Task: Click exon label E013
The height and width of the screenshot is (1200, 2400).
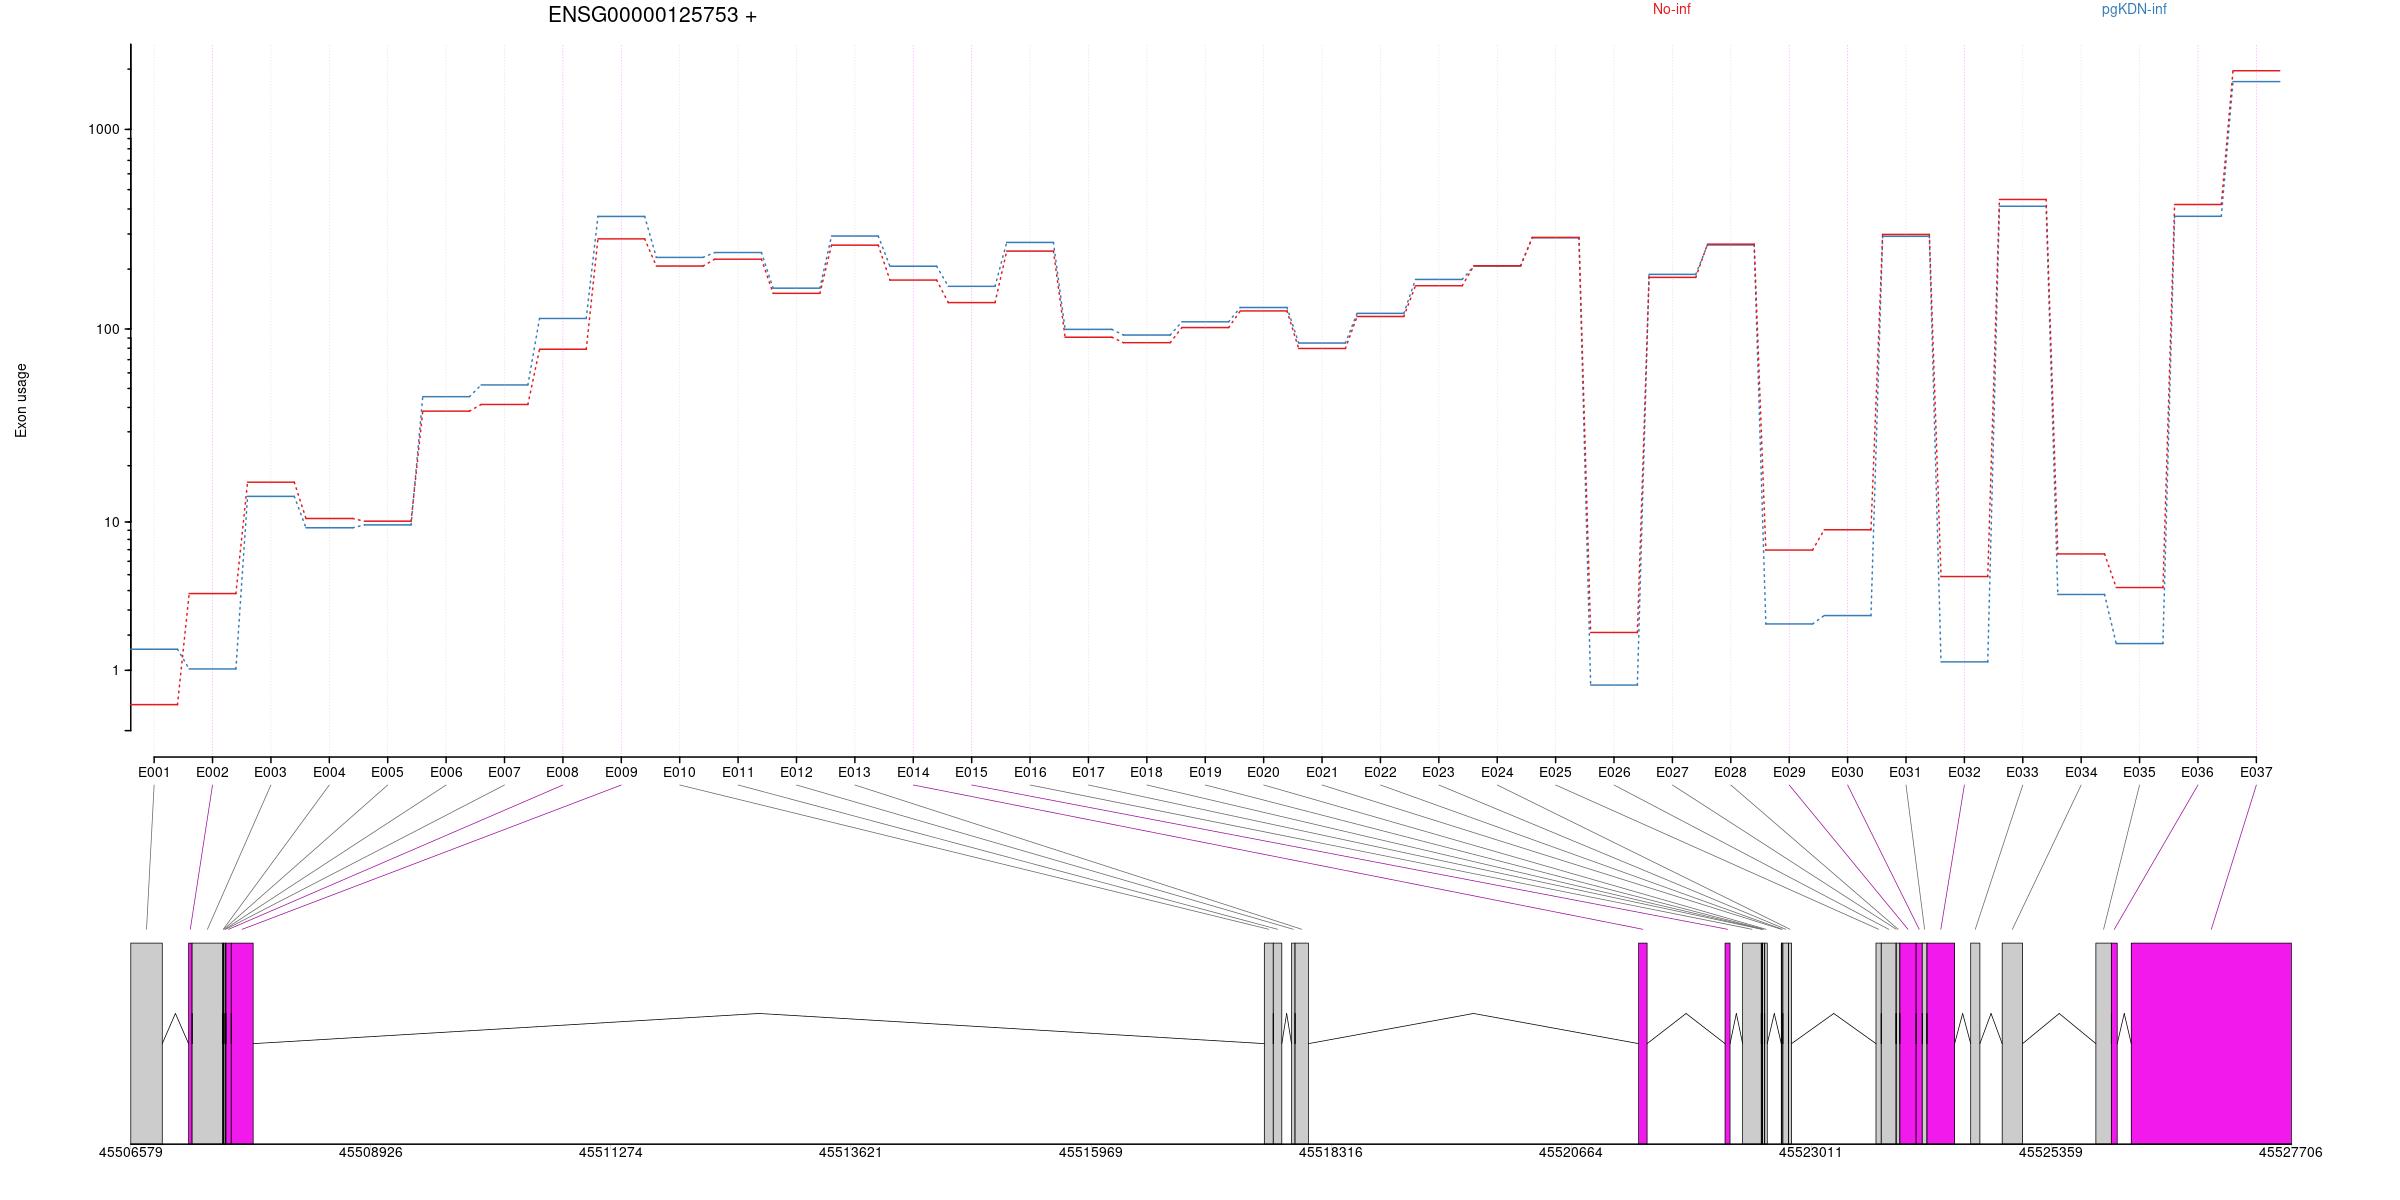Action: (x=854, y=772)
